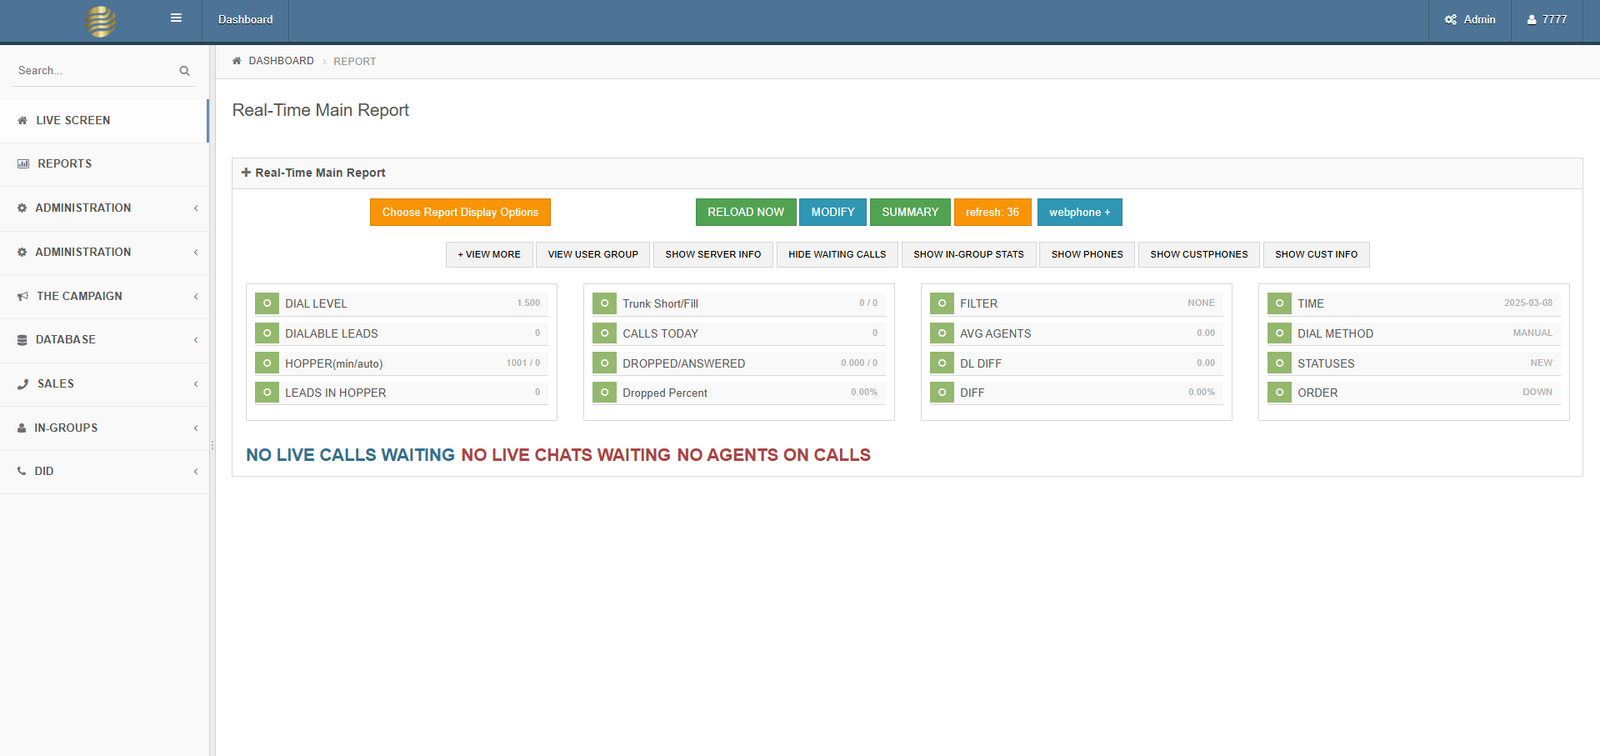Click MODIFY button
Screen dimensions: 1600x756
pos(833,212)
